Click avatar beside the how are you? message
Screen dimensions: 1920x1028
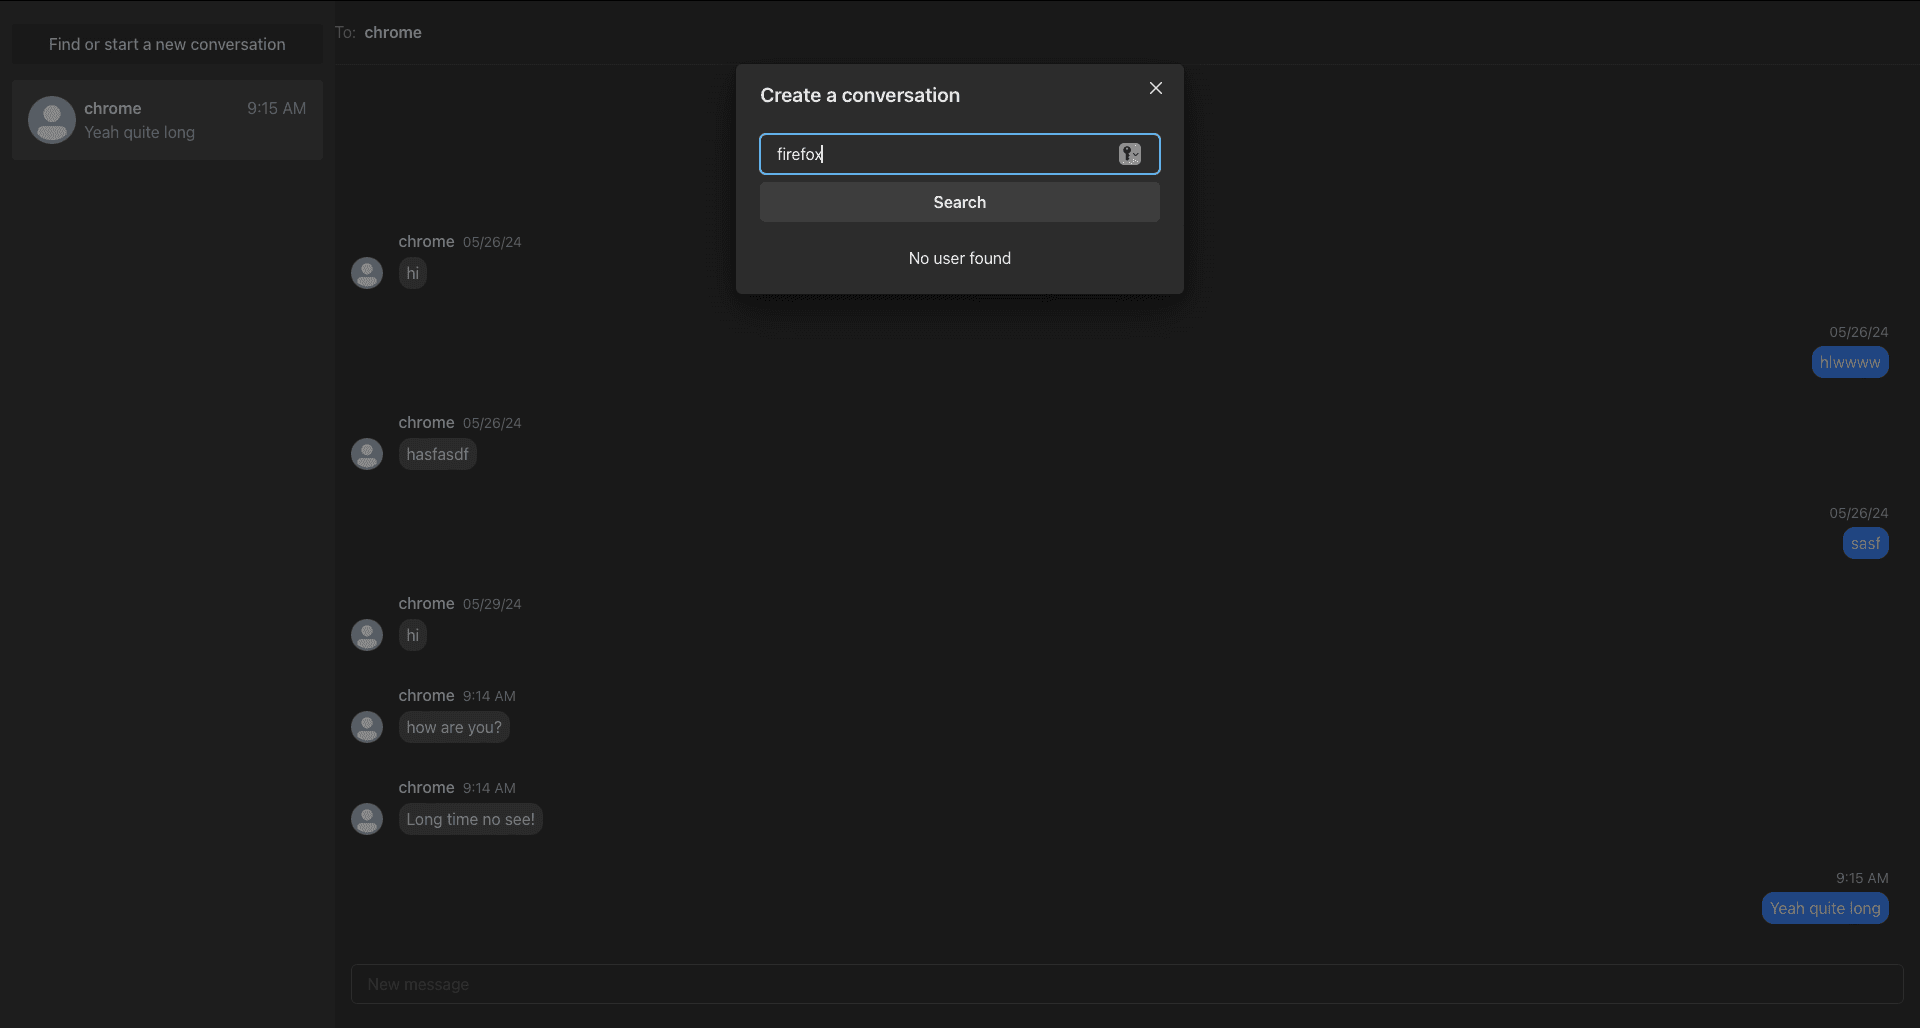[x=367, y=727]
